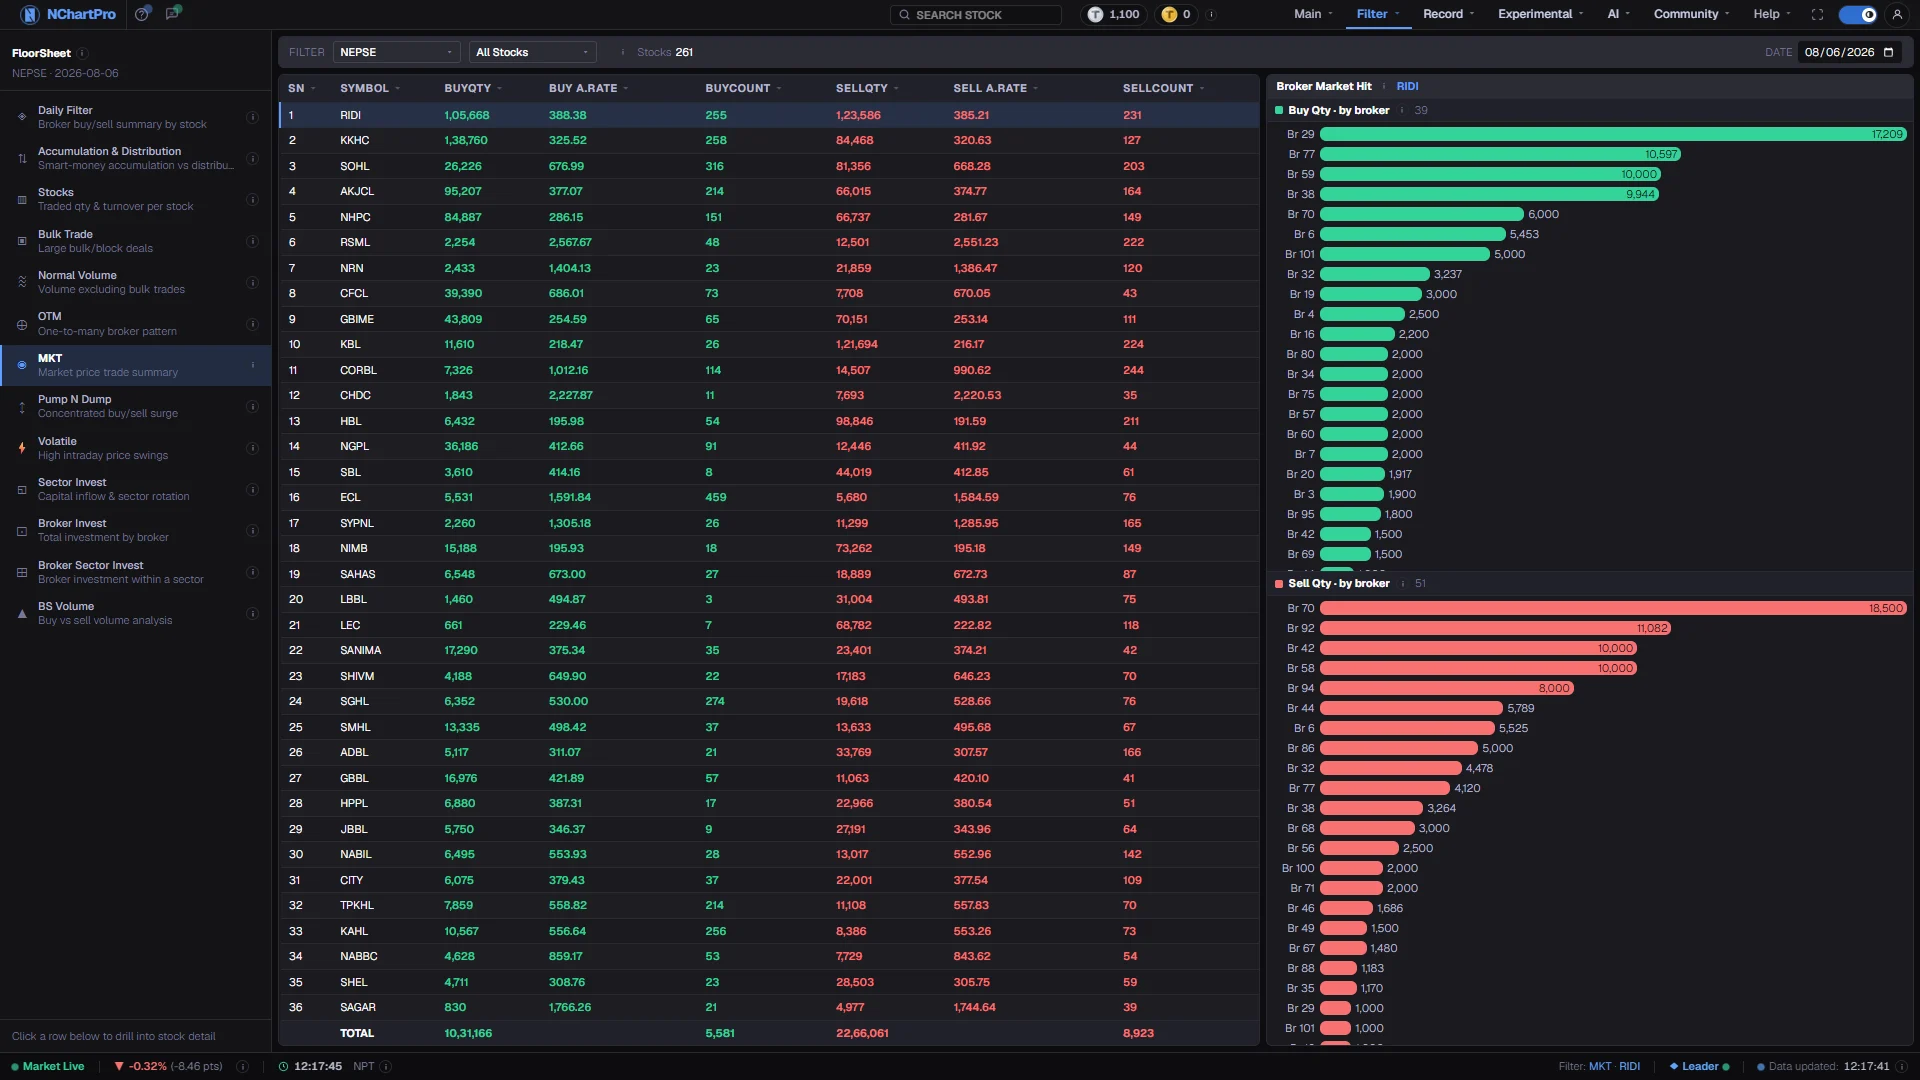
Task: Click the Br 29 buy quantity bar 17,209
Action: pyautogui.click(x=1613, y=134)
